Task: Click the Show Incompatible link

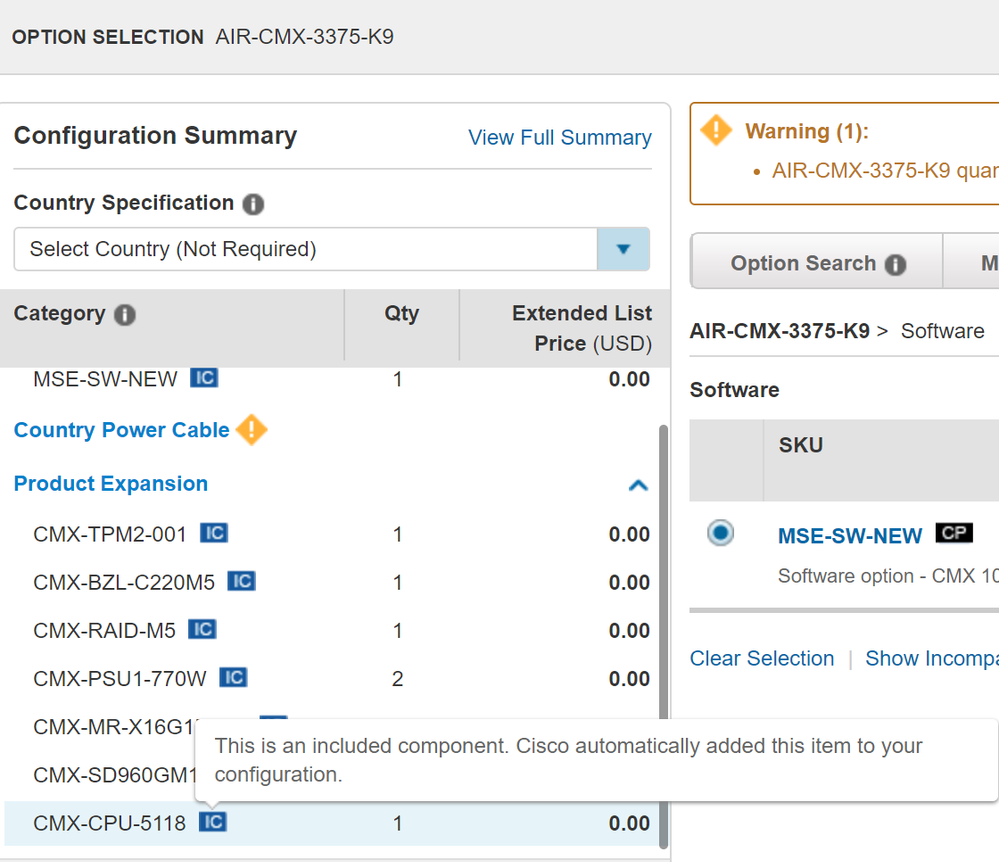Action: (931, 658)
